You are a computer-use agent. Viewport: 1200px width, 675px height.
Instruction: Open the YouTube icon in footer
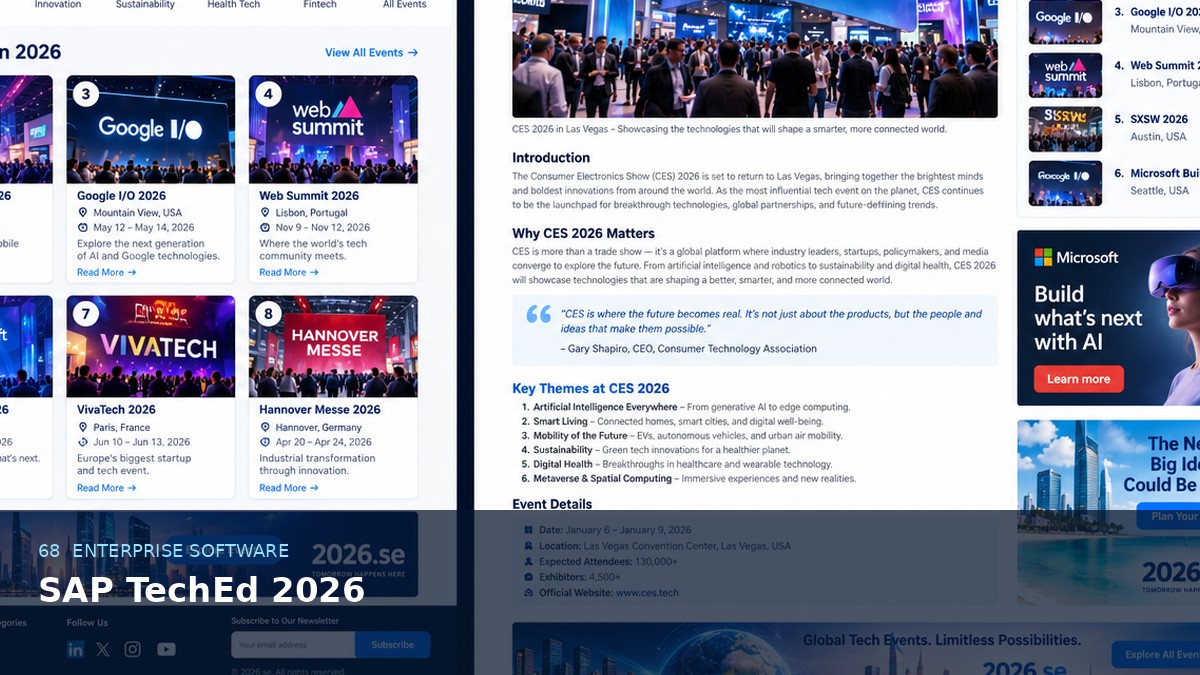pyautogui.click(x=166, y=649)
